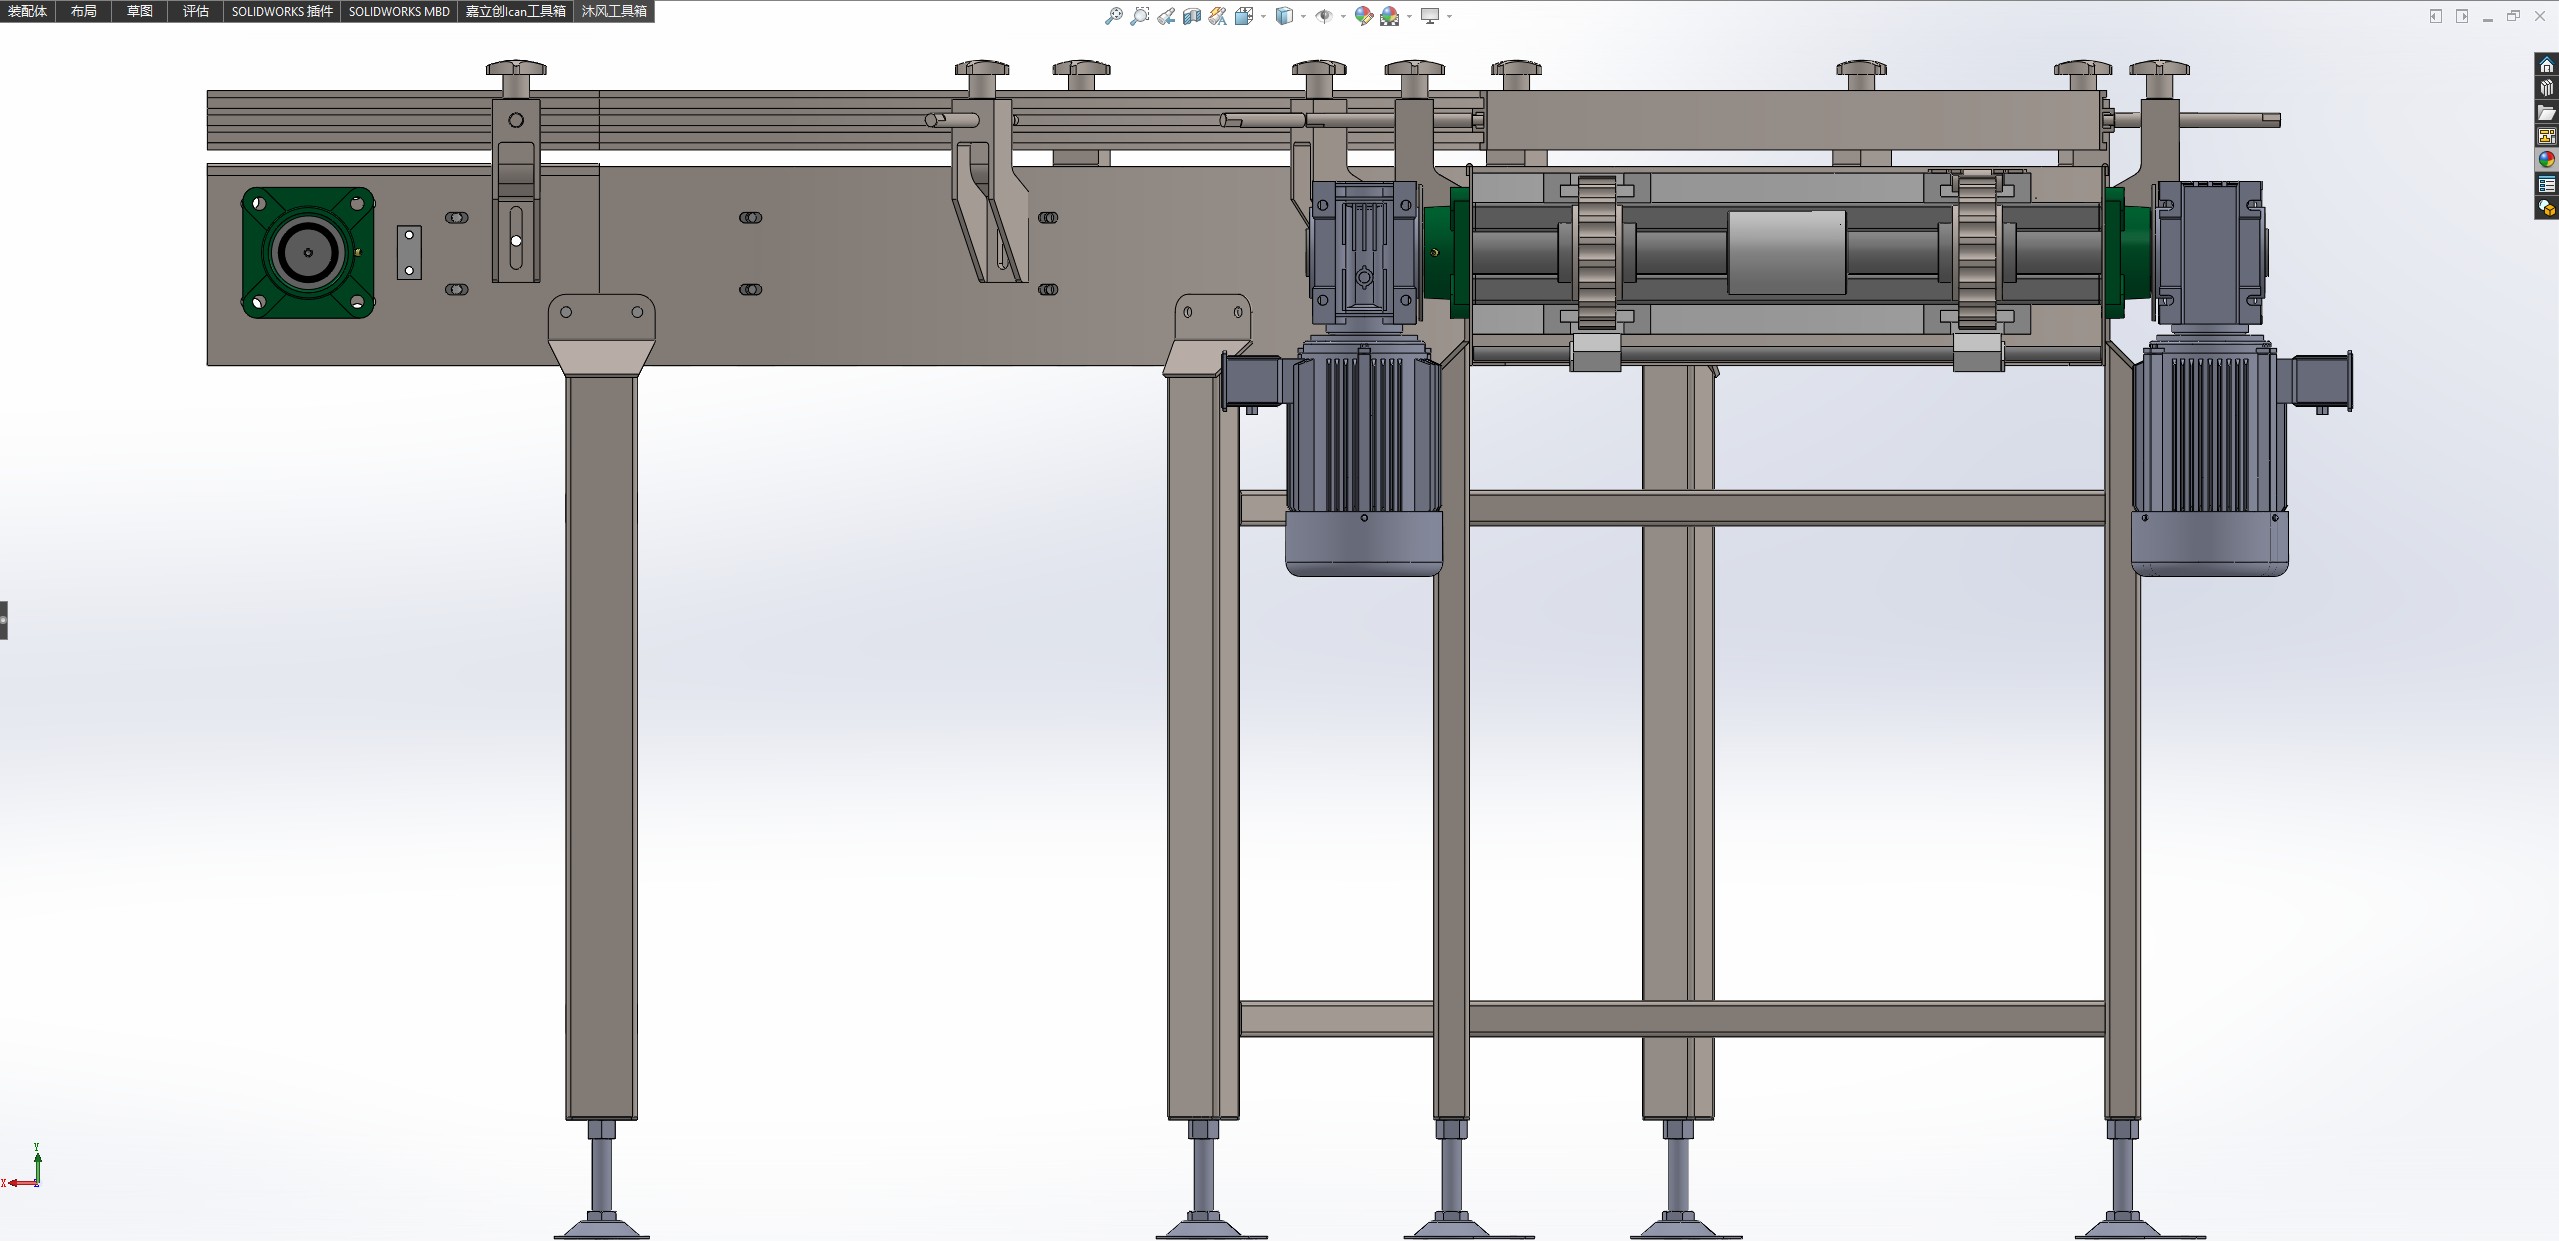
Task: Click the Previous View icon
Action: (1166, 16)
